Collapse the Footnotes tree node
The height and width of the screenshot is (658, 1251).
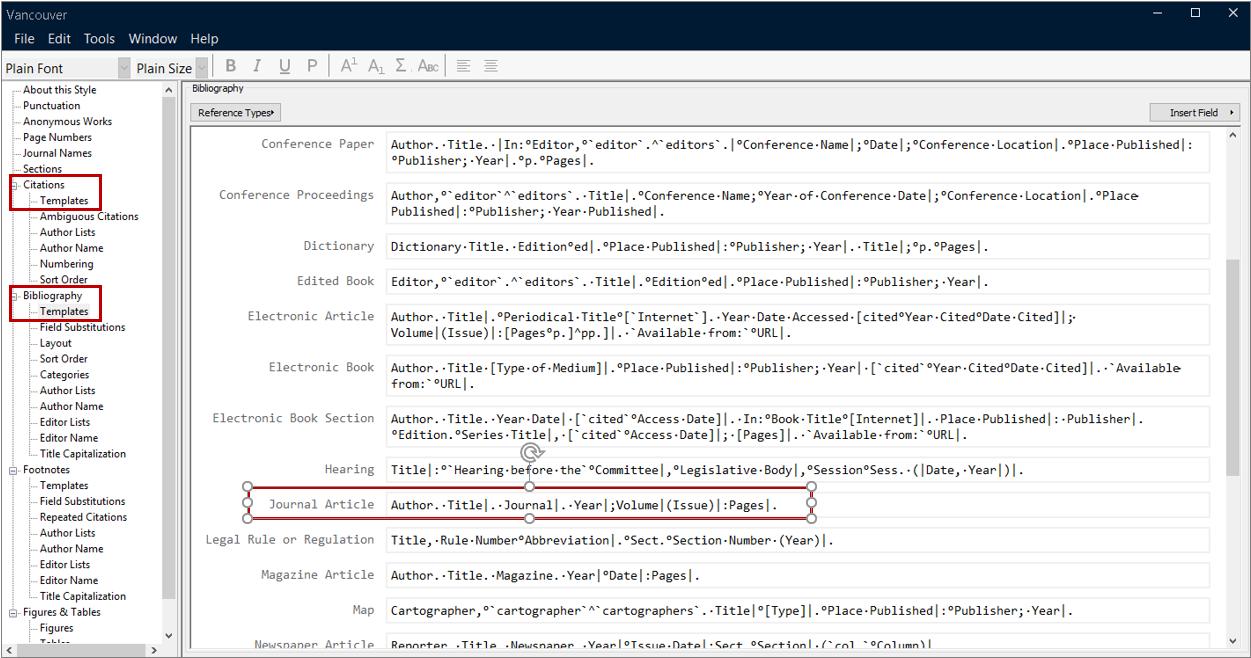pos(14,470)
